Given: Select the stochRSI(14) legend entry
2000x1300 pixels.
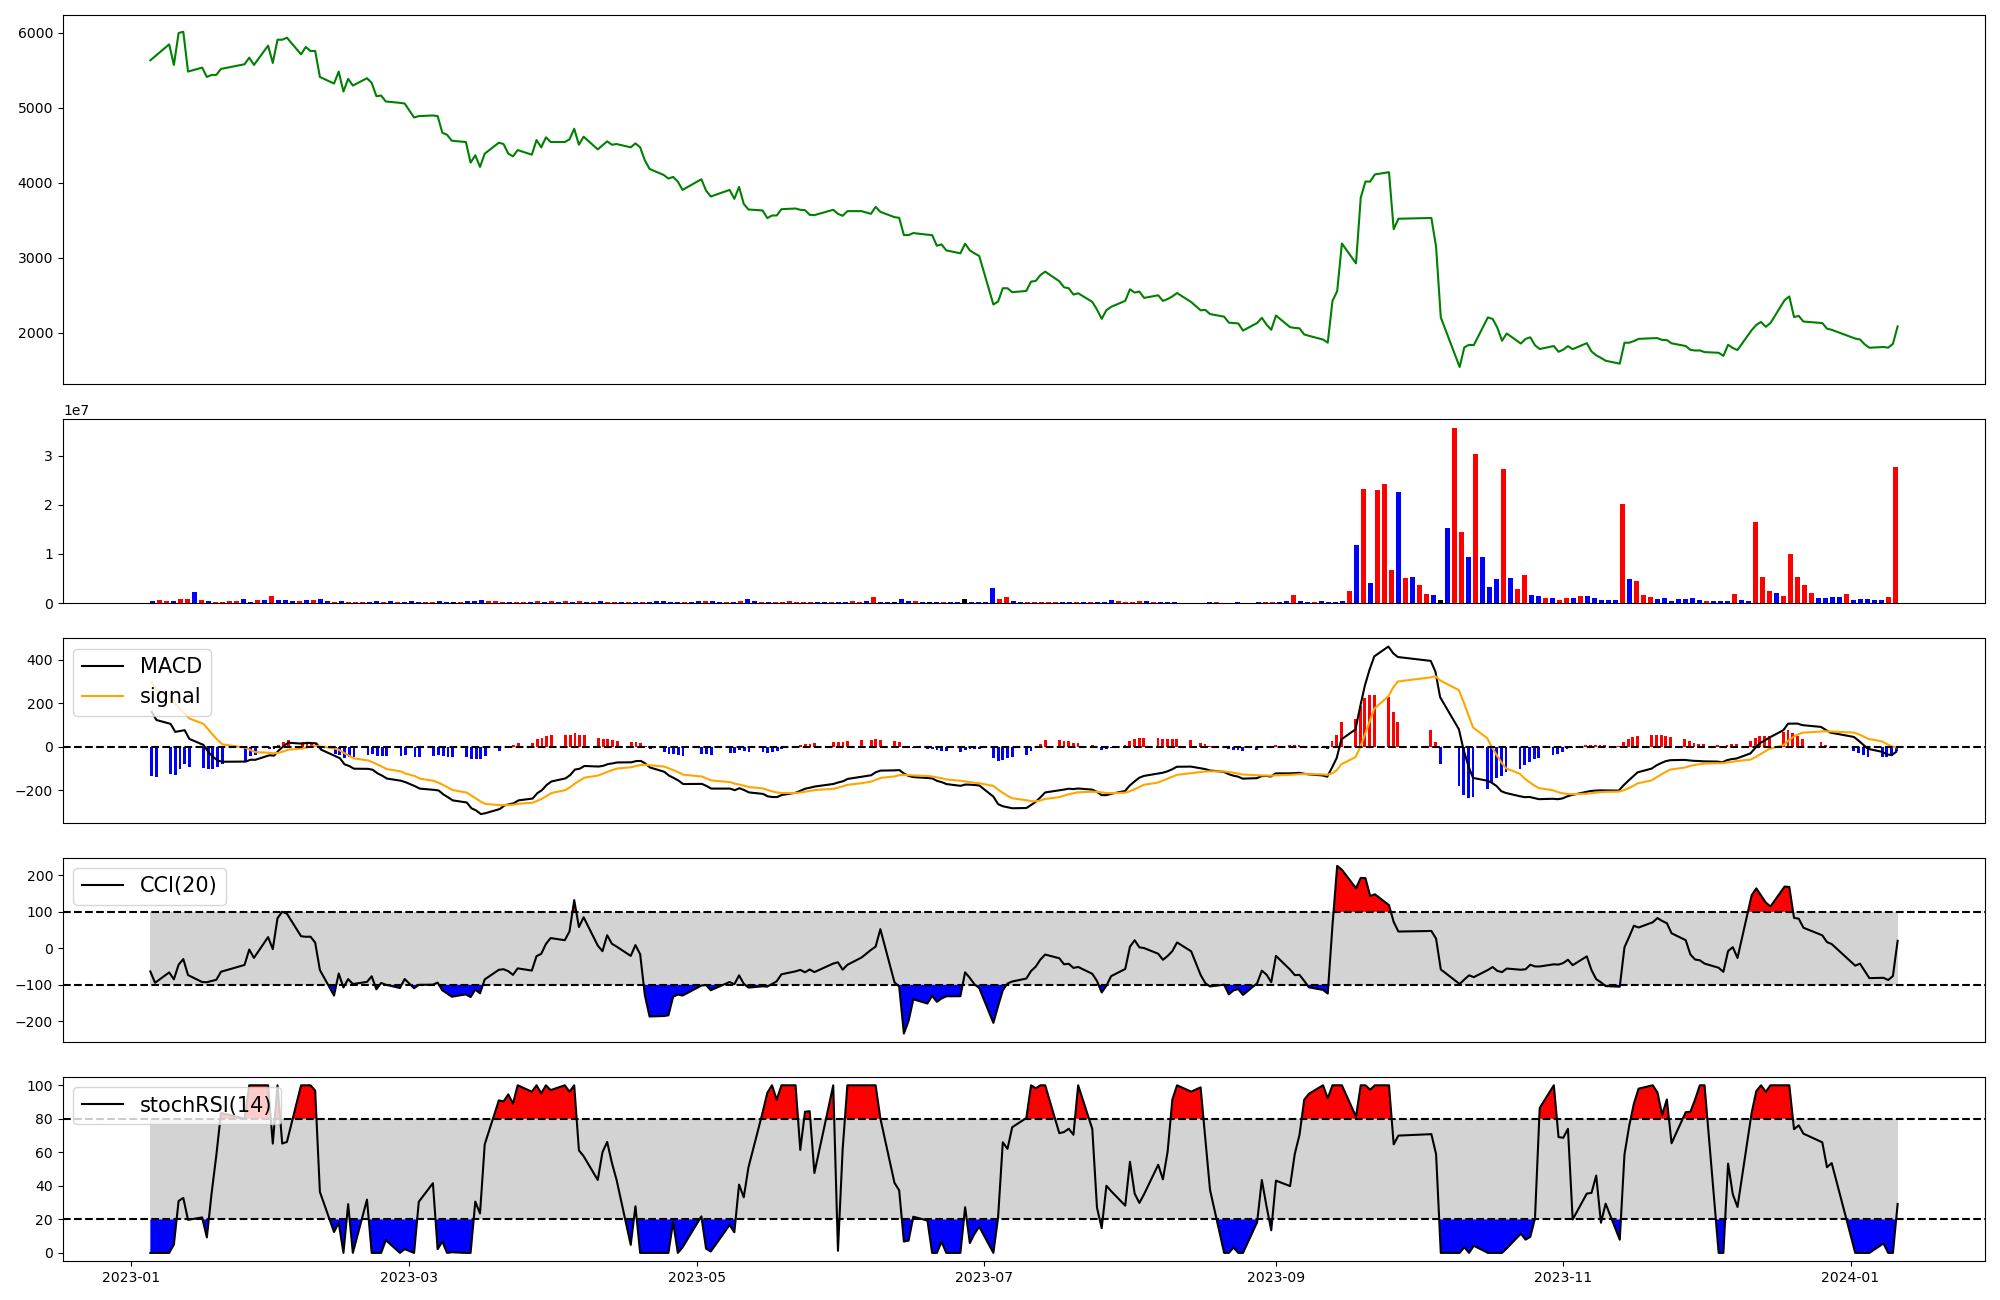Looking at the screenshot, I should (x=205, y=1104).
